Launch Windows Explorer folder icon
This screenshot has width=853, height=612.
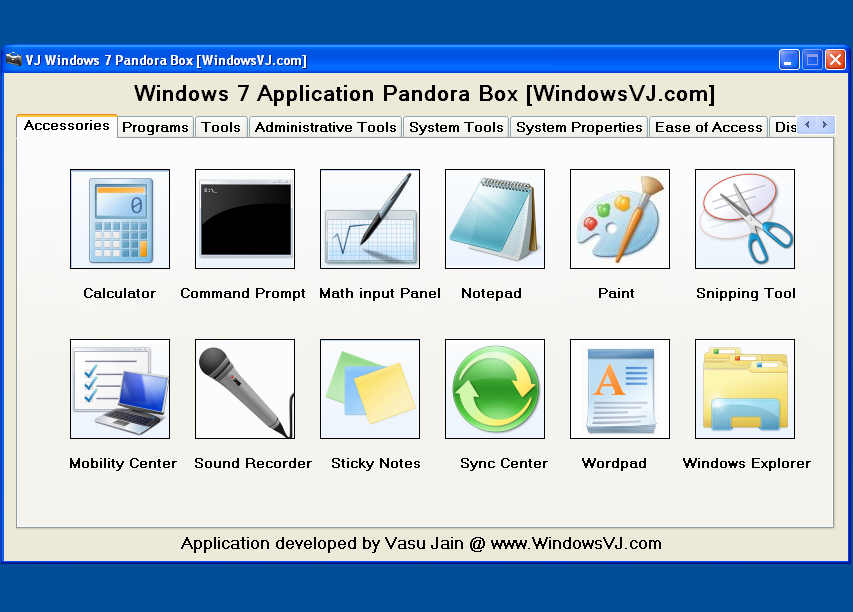click(745, 389)
